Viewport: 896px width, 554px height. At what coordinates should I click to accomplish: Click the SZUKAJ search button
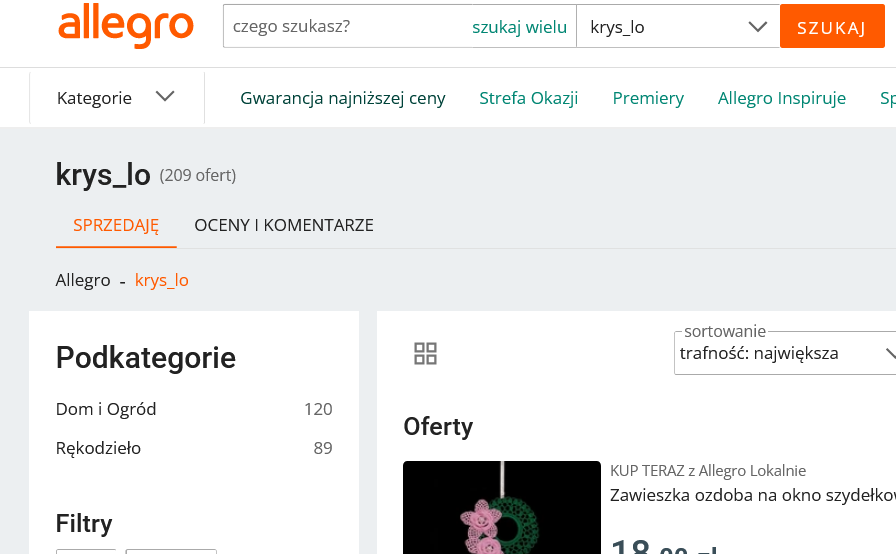pyautogui.click(x=831, y=27)
